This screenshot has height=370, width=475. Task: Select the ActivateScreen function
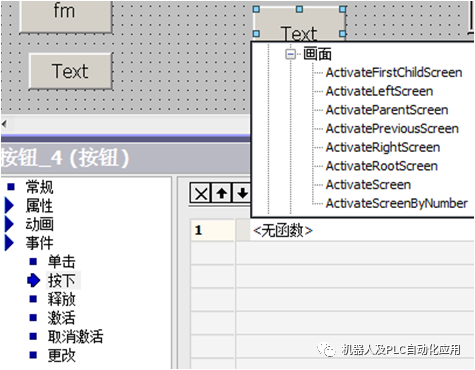368,185
